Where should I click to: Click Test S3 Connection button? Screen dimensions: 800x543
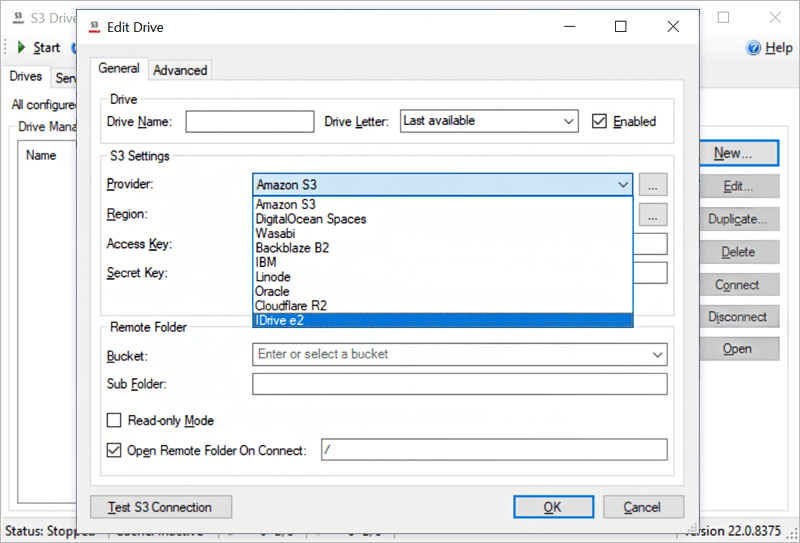point(161,507)
